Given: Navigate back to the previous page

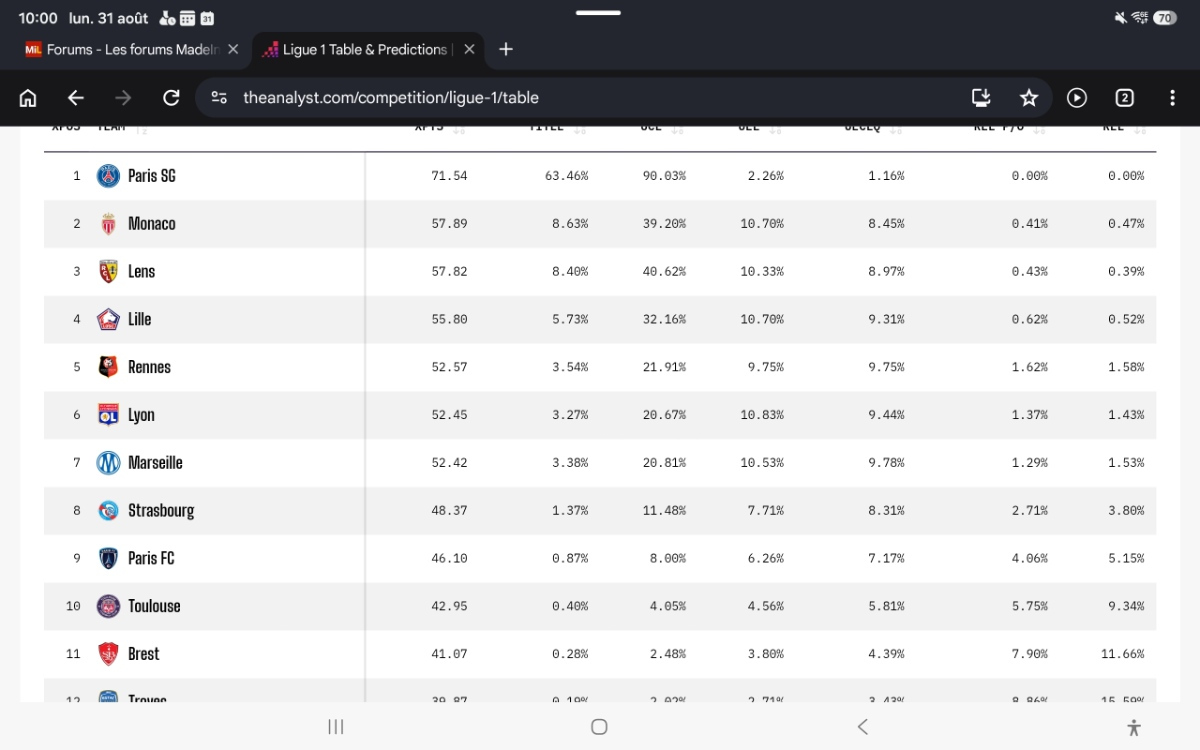Looking at the screenshot, I should coord(76,98).
